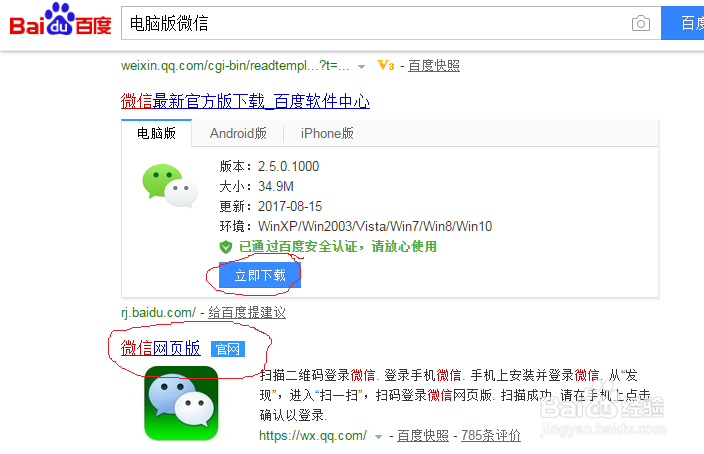Click the WinXP/Win2003/Vista environment text

375,226
